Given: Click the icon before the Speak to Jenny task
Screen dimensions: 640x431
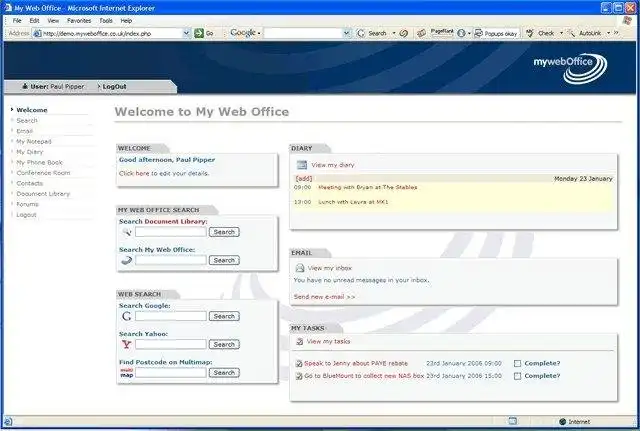Looking at the screenshot, I should click(299, 364).
